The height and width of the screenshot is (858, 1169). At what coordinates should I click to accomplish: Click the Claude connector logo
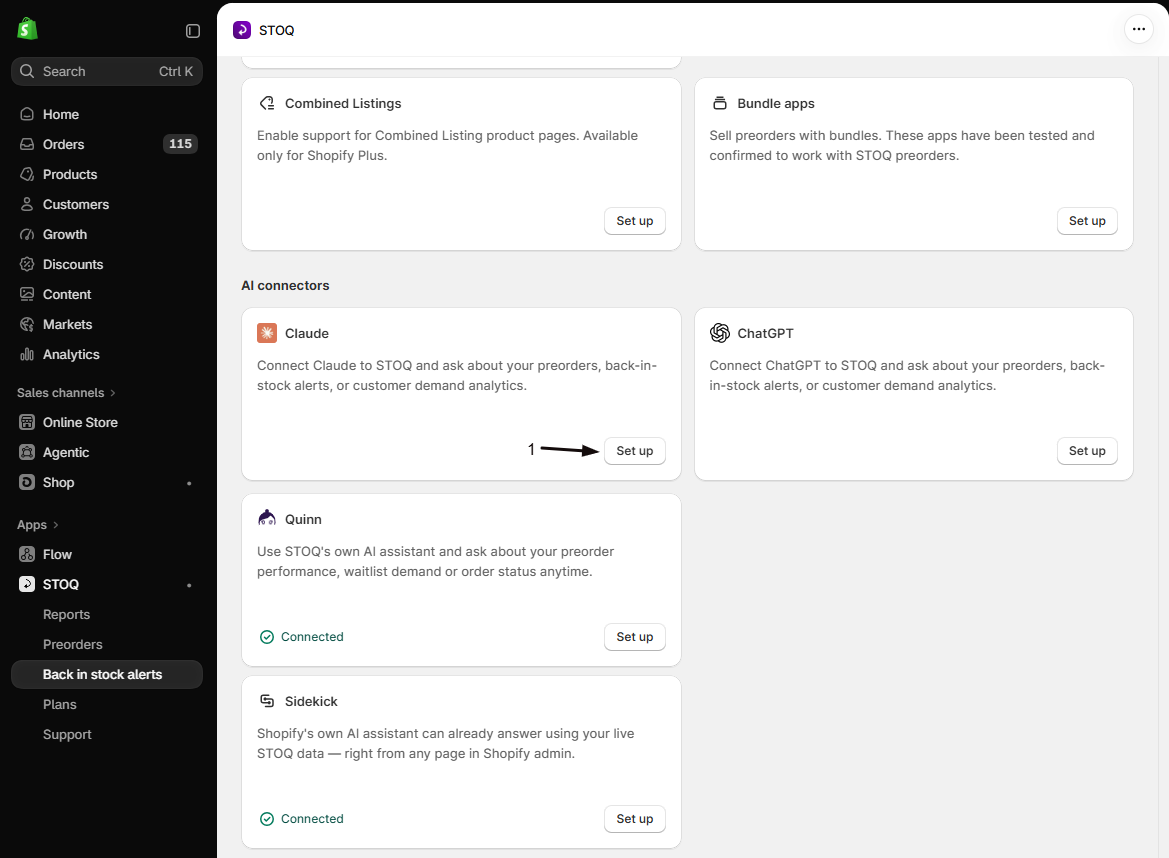pos(267,332)
